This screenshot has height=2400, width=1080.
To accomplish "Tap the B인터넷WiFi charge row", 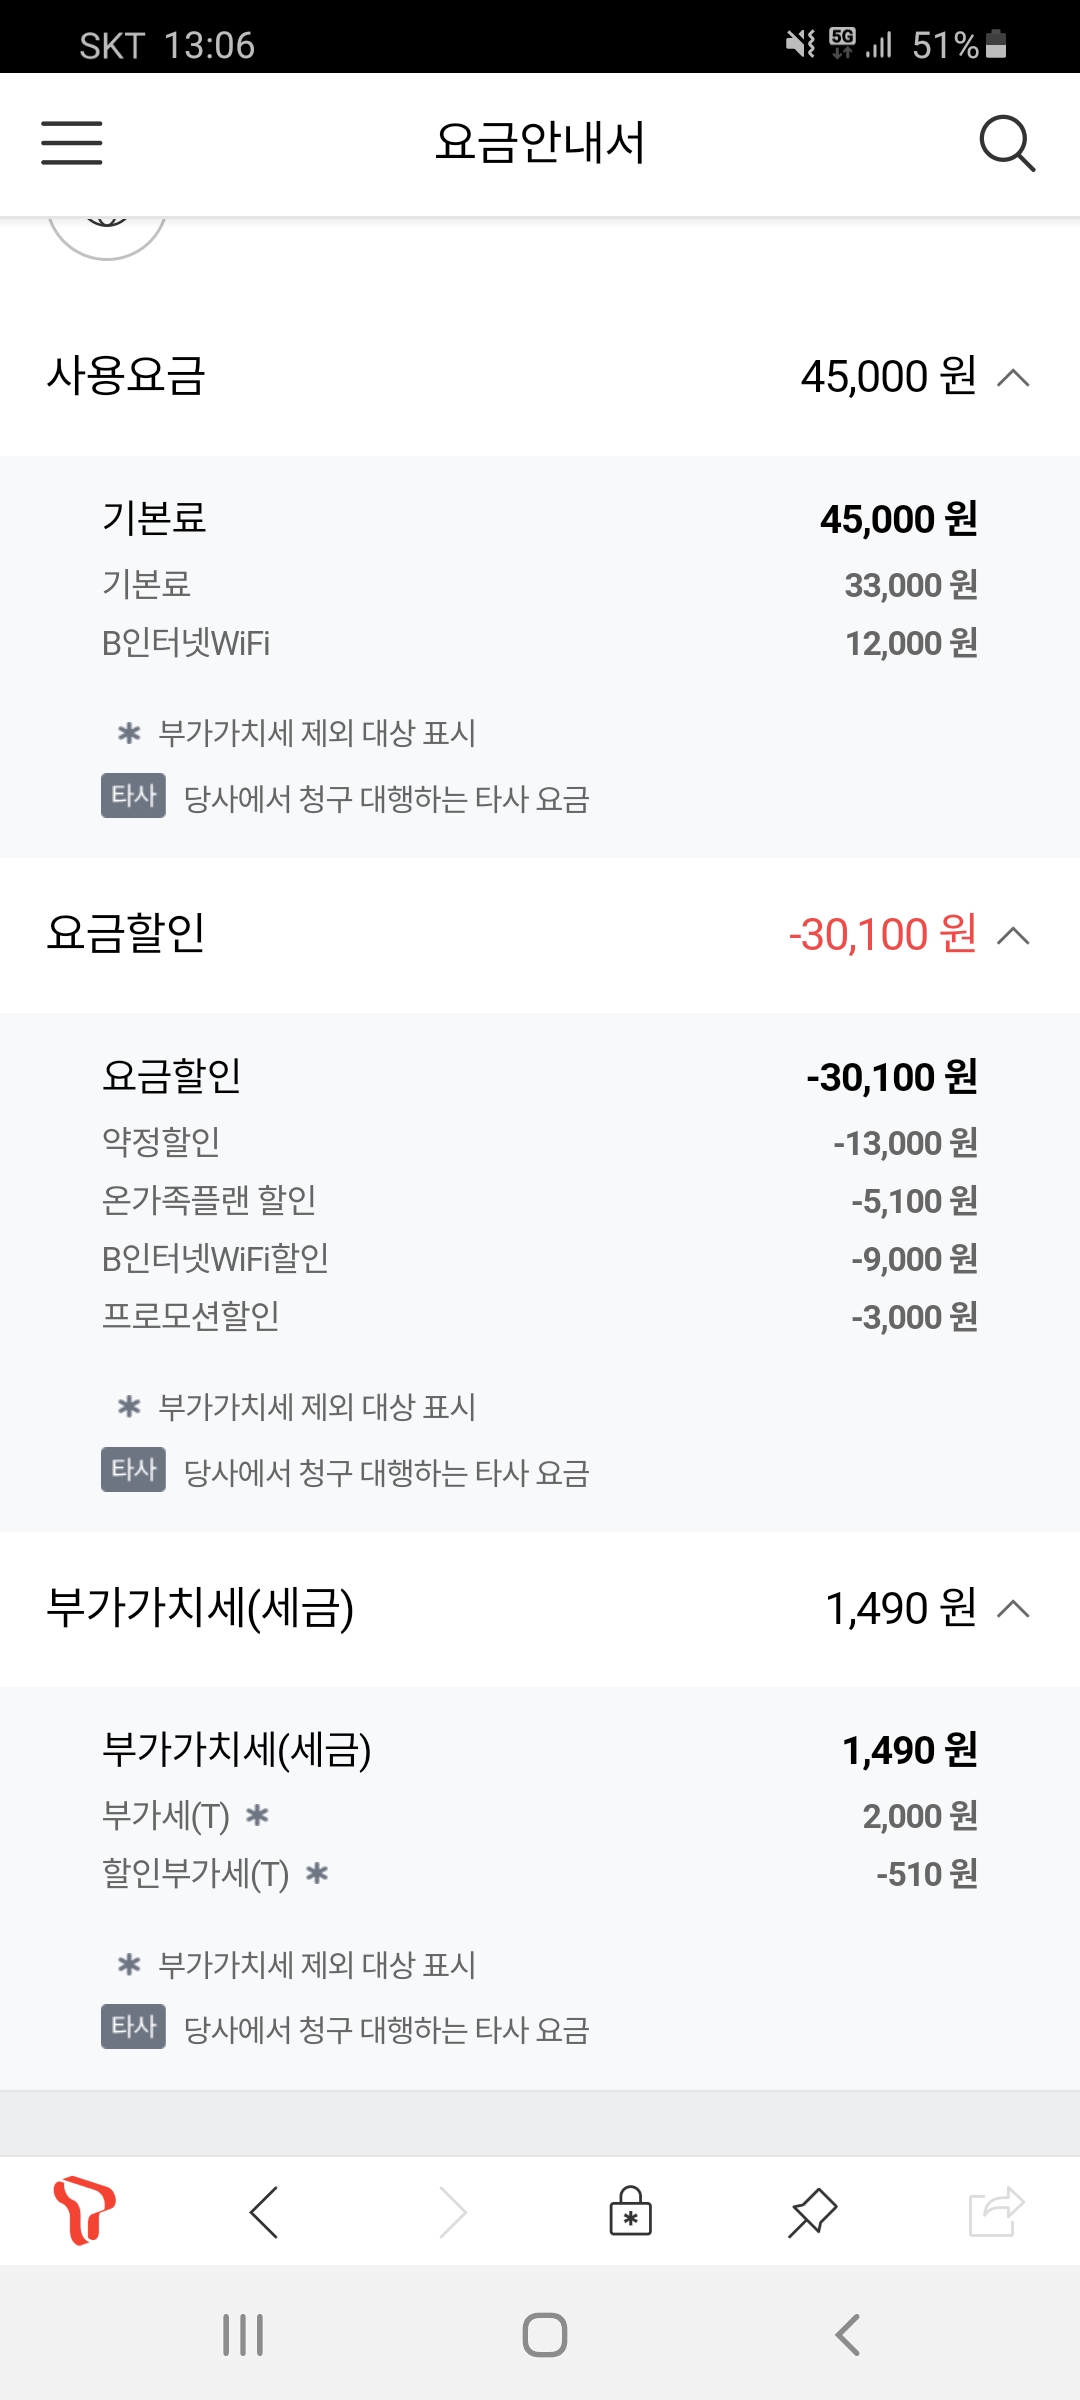I will (x=186, y=643).
